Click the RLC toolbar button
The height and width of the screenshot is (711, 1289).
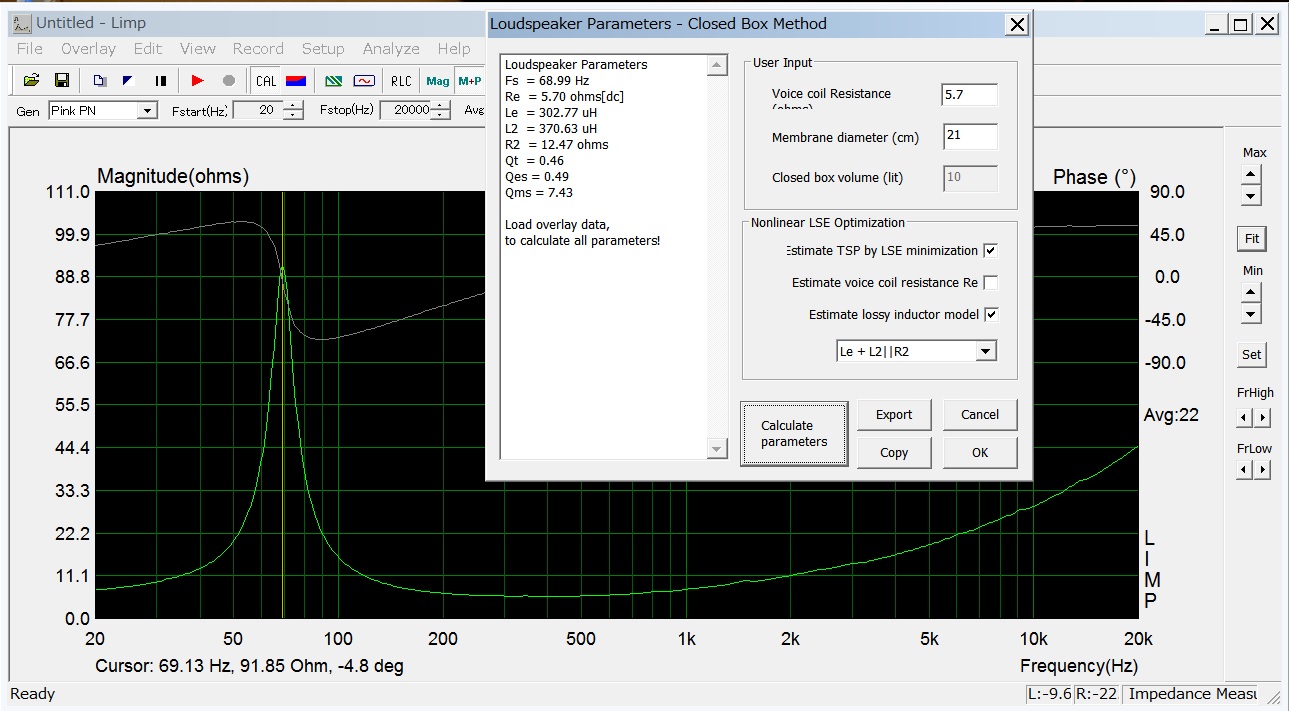coord(401,80)
